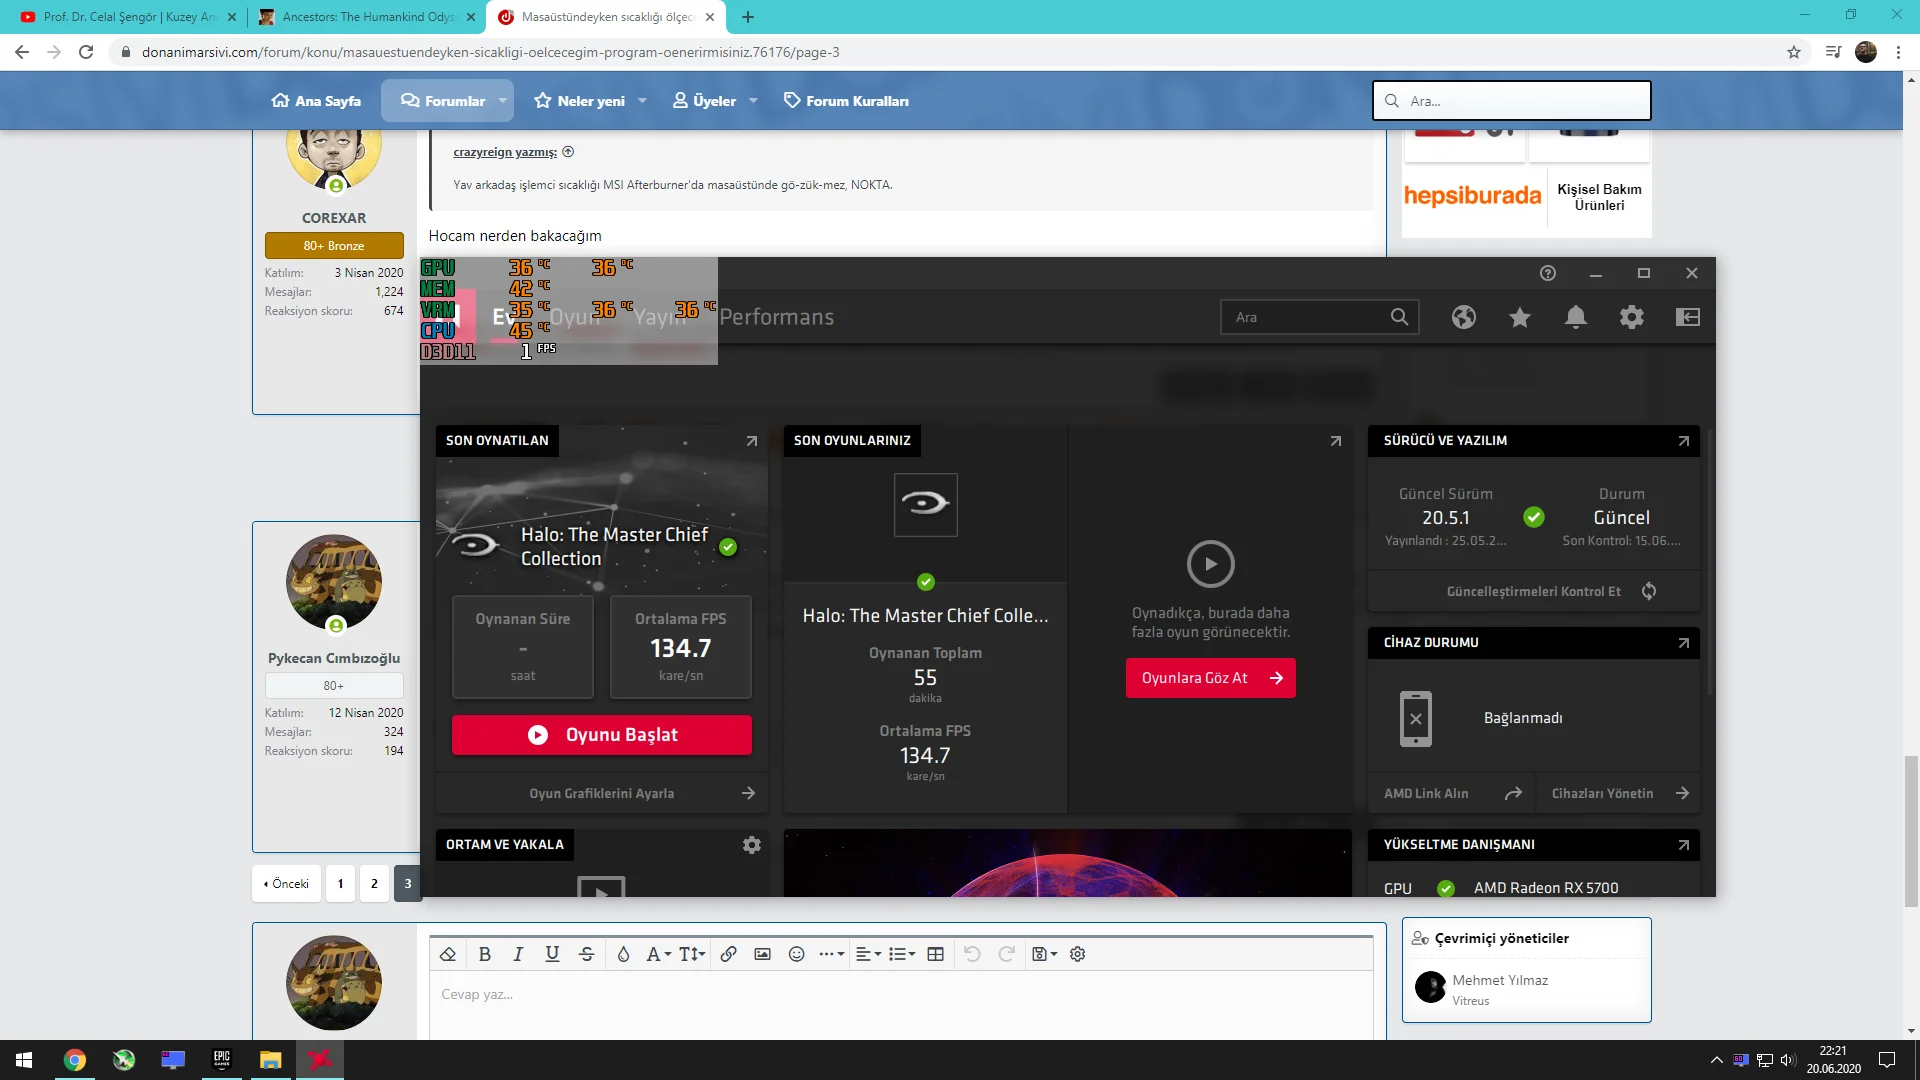Open notifications bell in Radeon Software

click(1576, 317)
